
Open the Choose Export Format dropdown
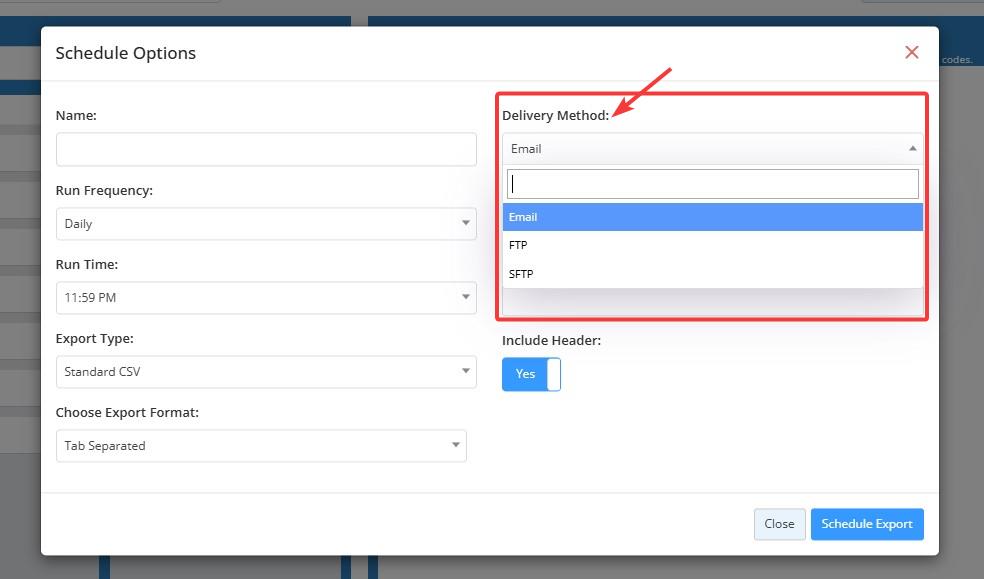pyautogui.click(x=261, y=446)
